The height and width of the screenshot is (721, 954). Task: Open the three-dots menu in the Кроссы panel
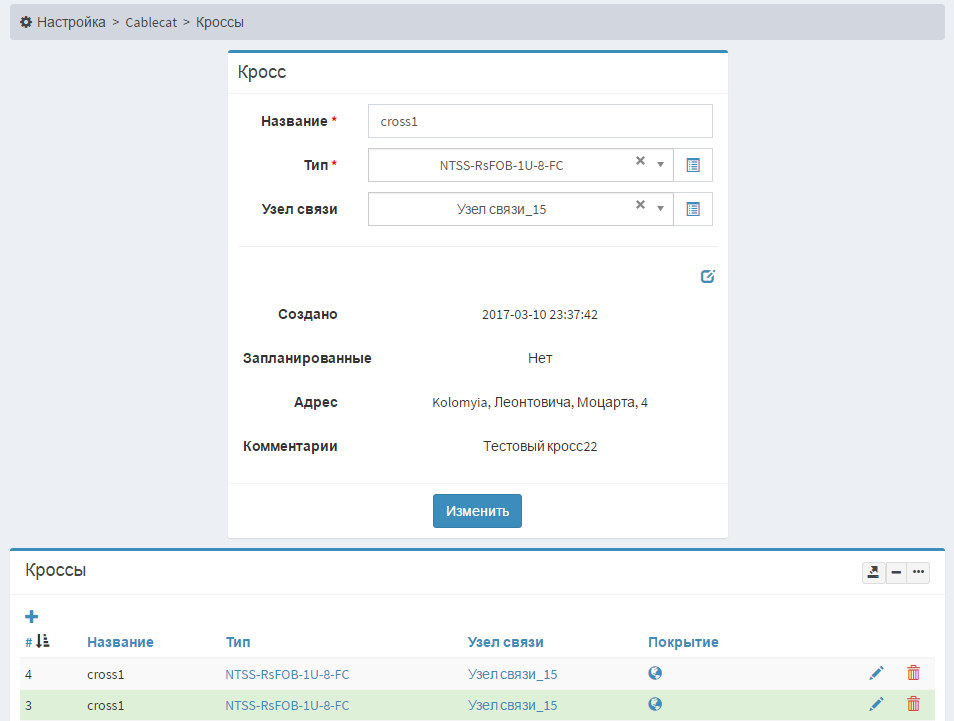[918, 572]
